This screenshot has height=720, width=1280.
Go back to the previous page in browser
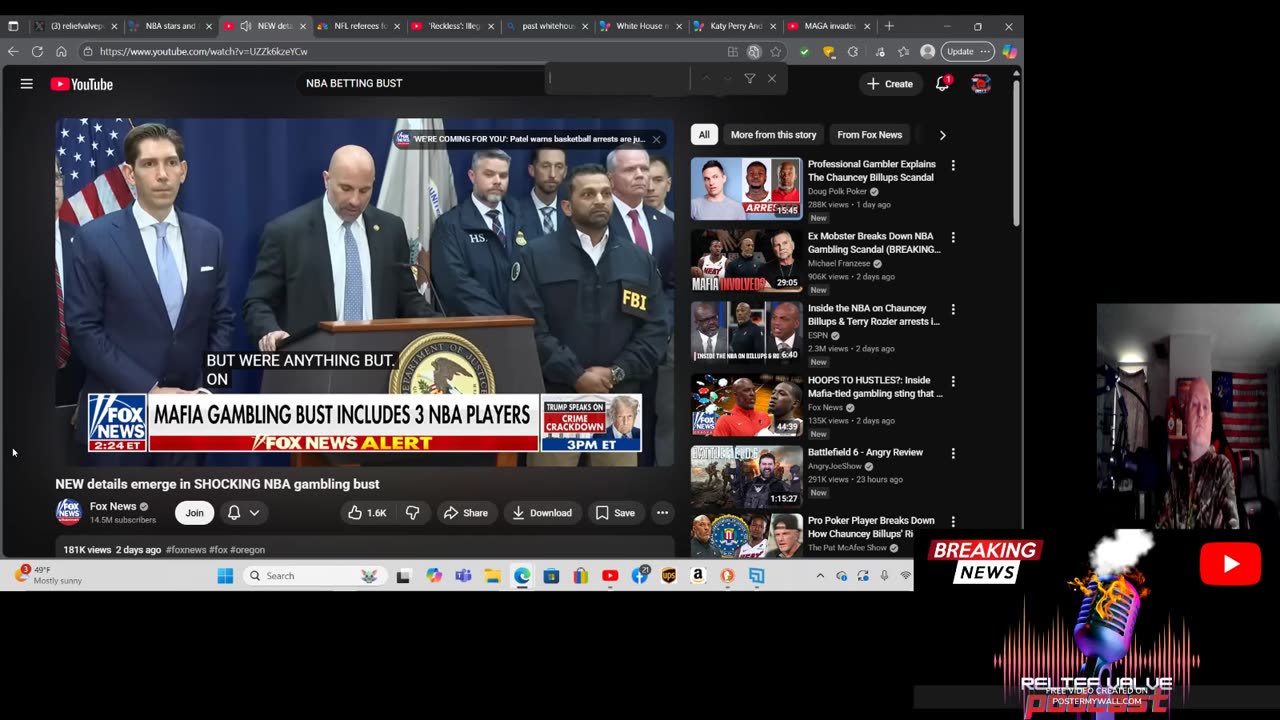[13, 51]
